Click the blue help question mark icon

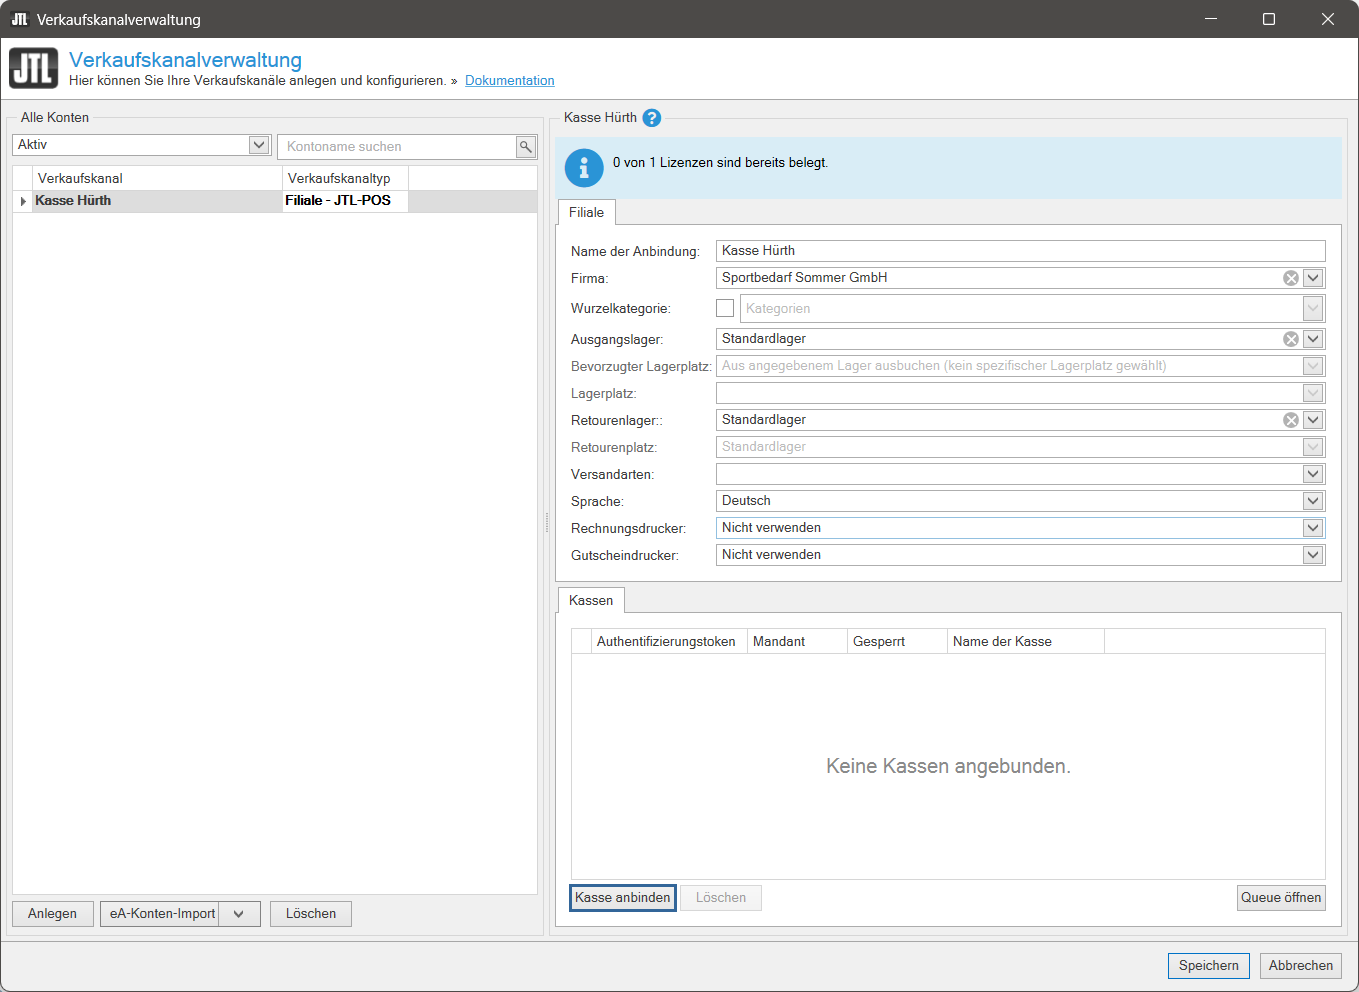tap(652, 118)
